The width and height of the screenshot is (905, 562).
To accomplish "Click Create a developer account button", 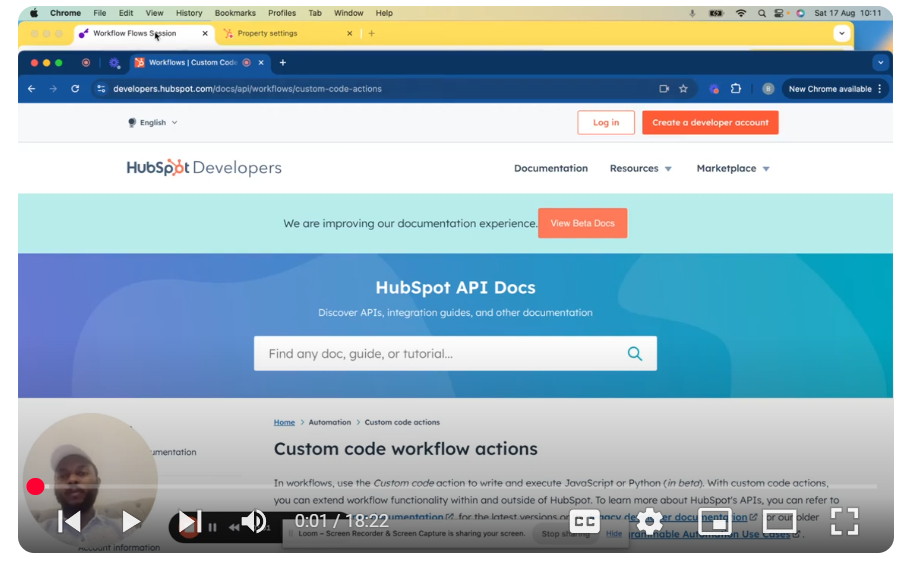I will click(710, 122).
